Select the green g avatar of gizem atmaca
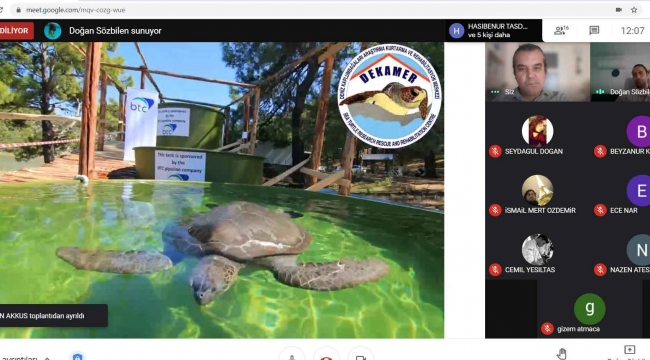Image resolution: width=650 pixels, height=360 pixels. click(x=589, y=309)
